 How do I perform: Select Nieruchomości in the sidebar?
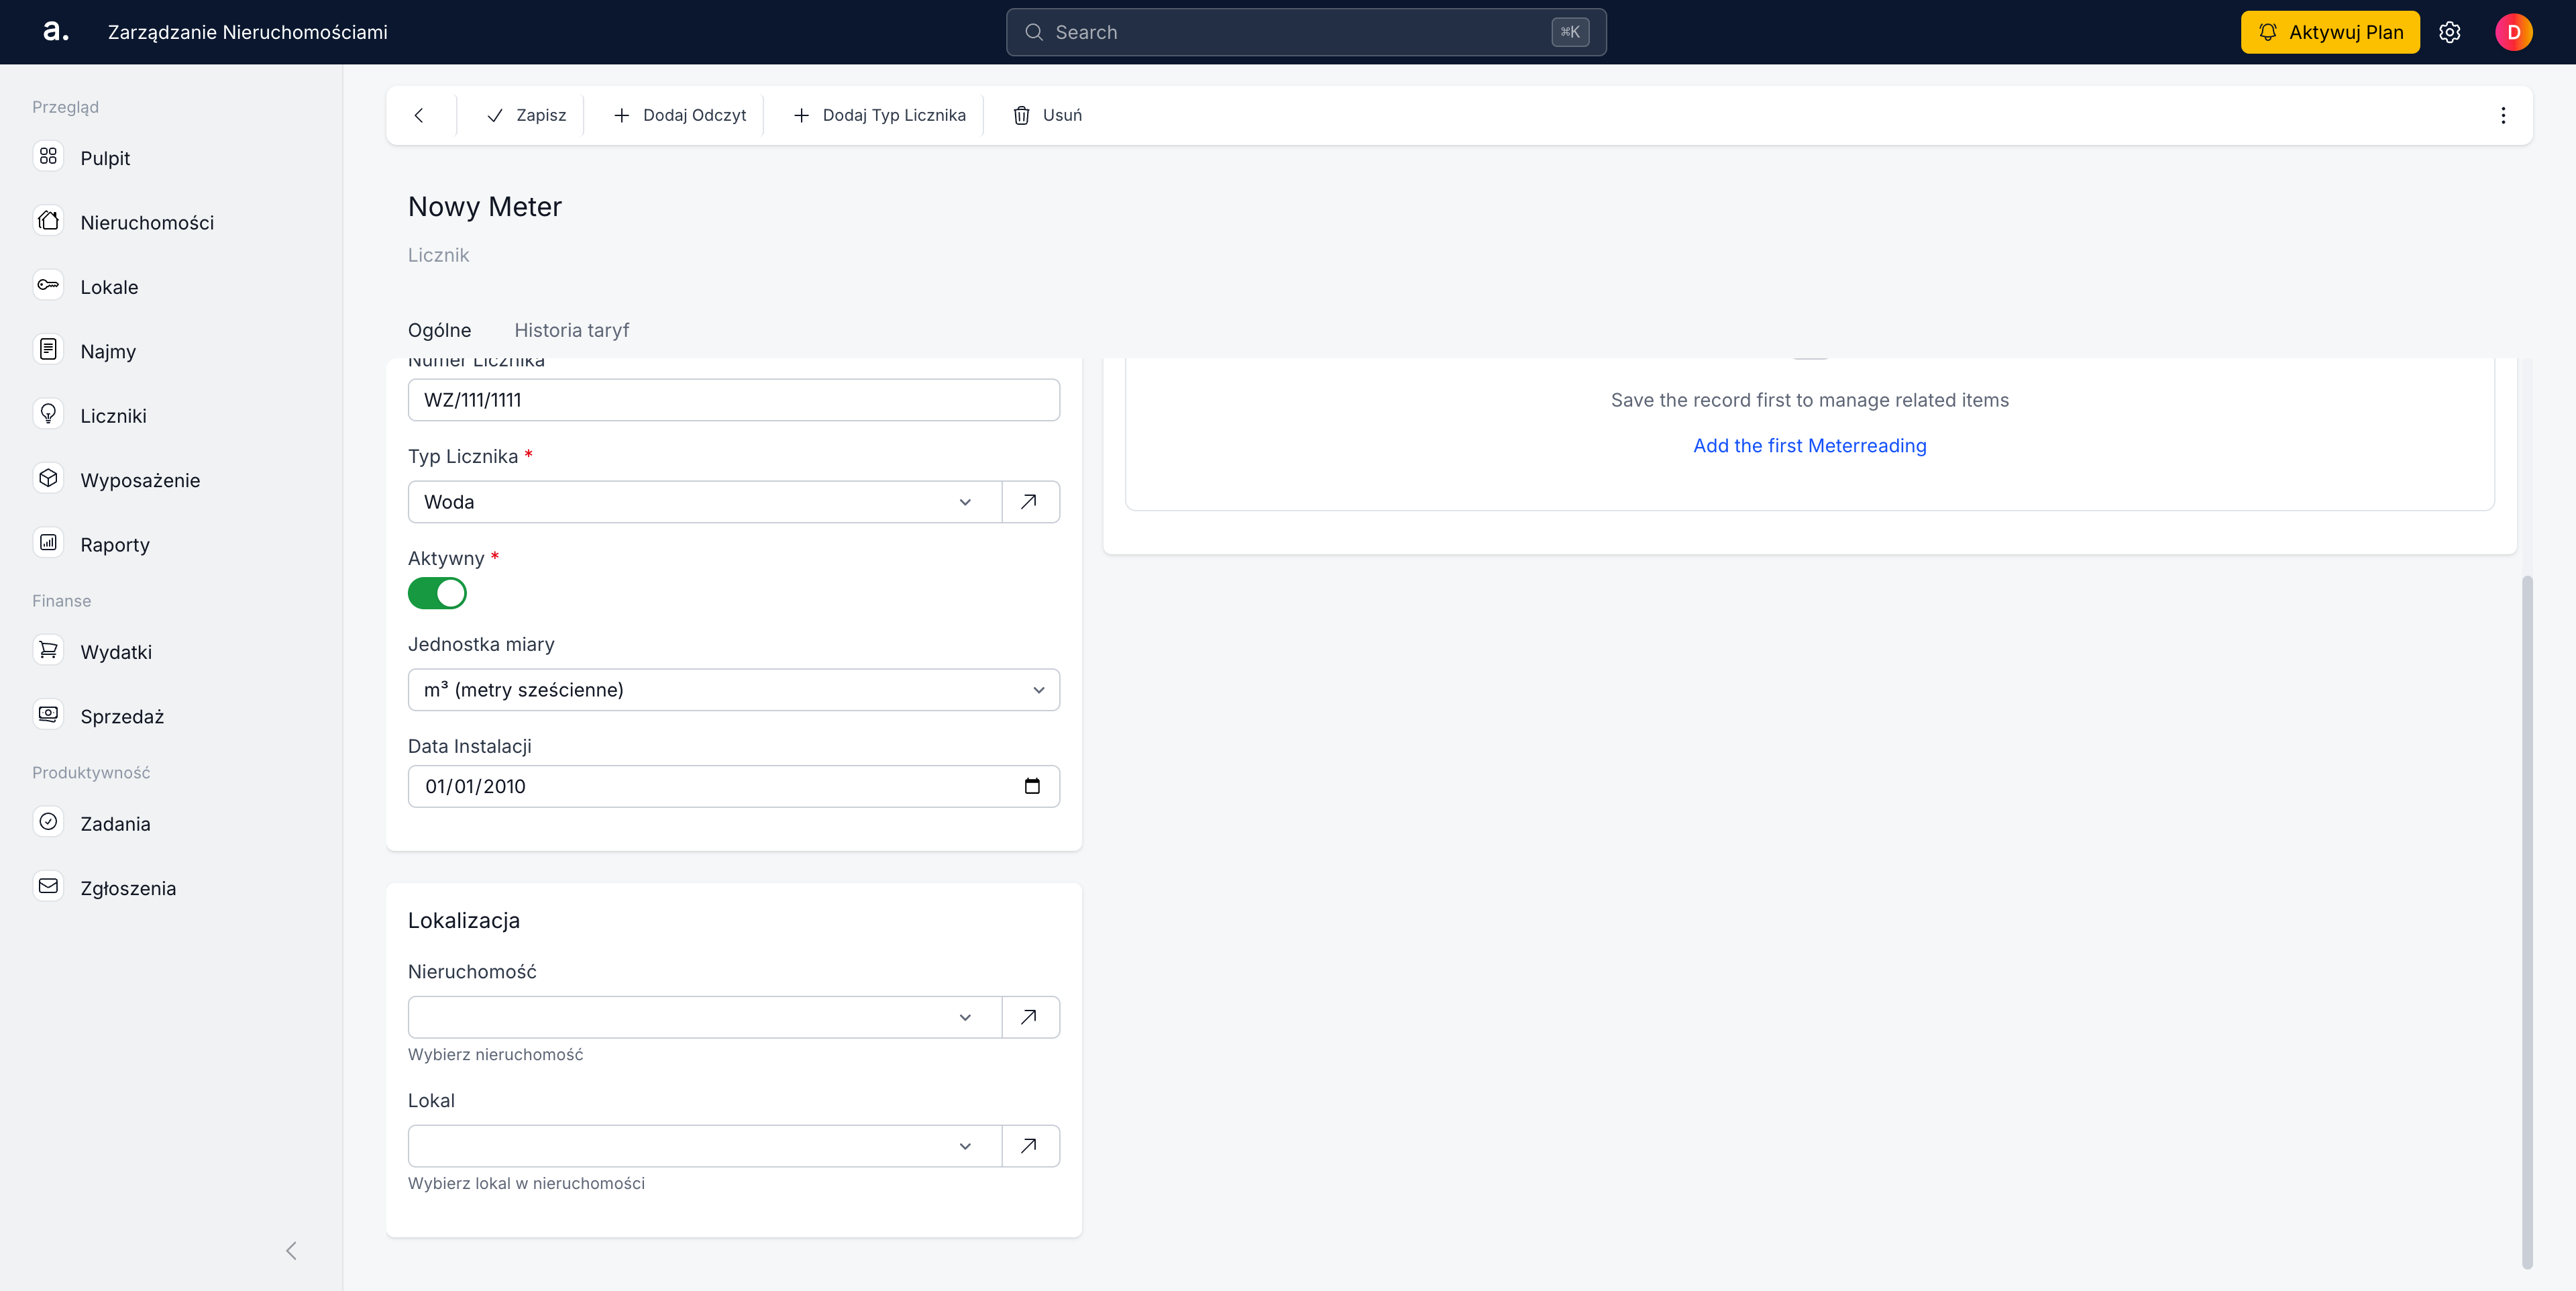(x=147, y=223)
